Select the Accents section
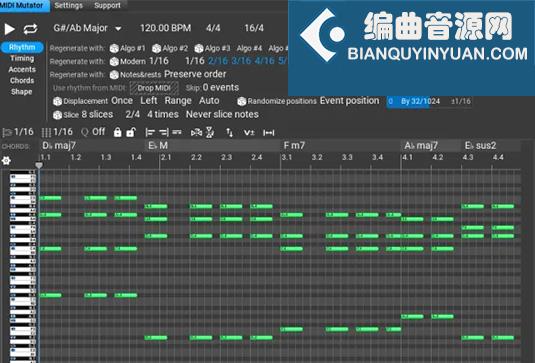The width and height of the screenshot is (535, 363). 22,70
